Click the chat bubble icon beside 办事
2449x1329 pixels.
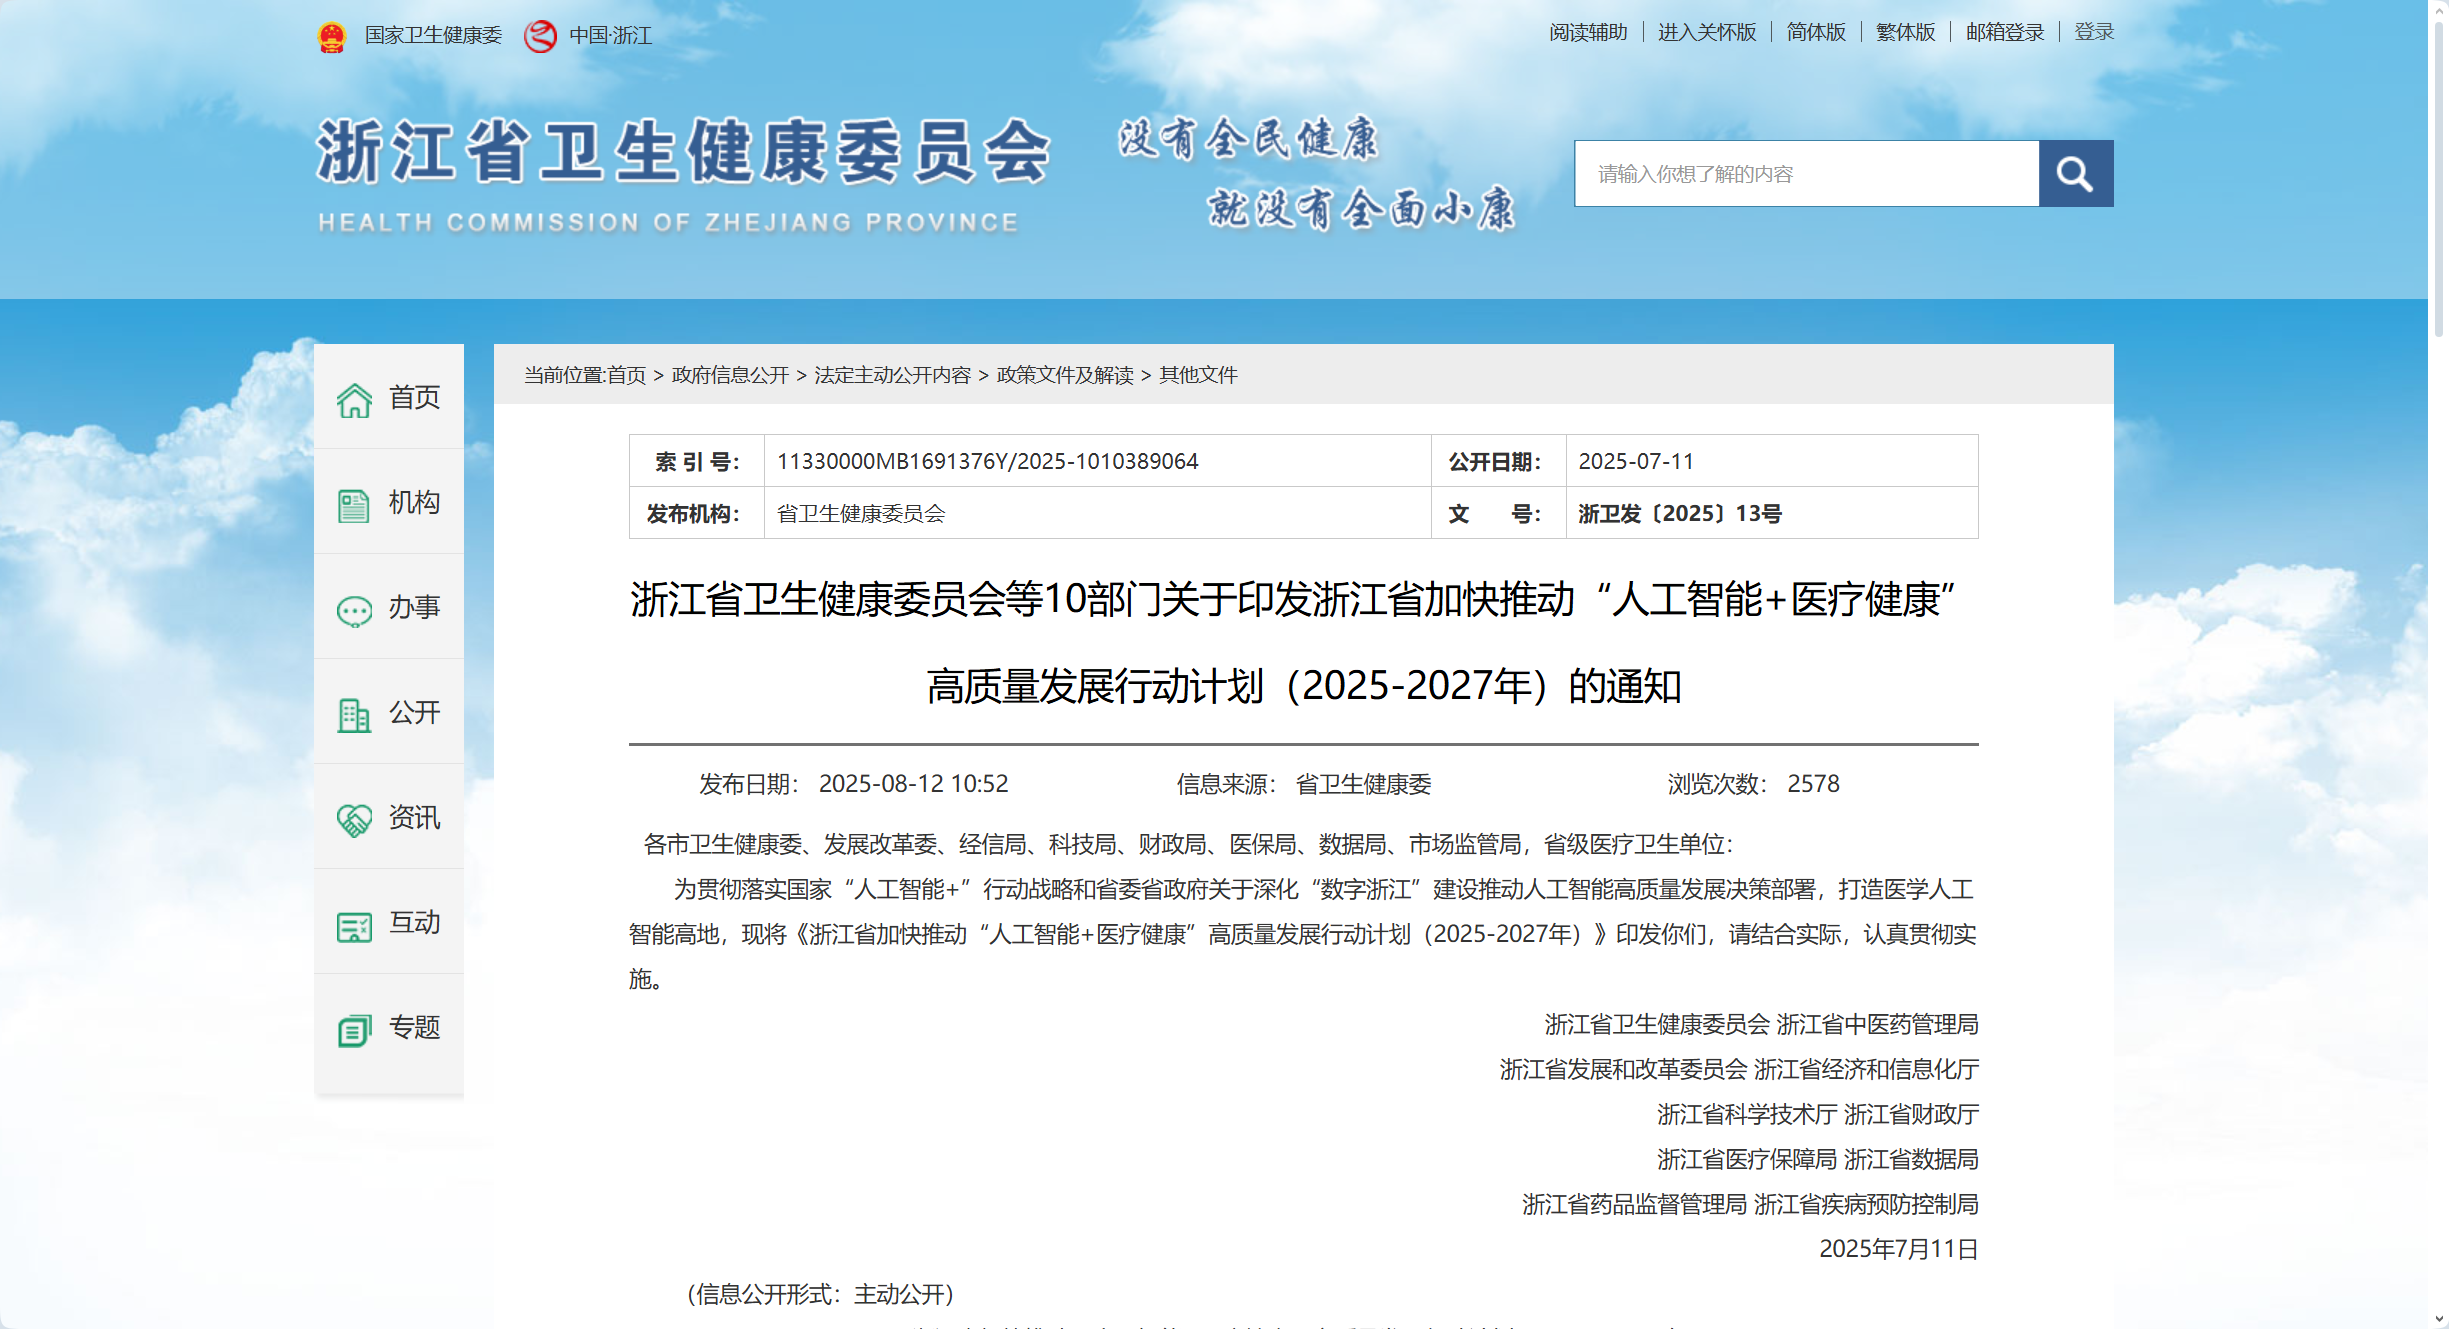354,610
